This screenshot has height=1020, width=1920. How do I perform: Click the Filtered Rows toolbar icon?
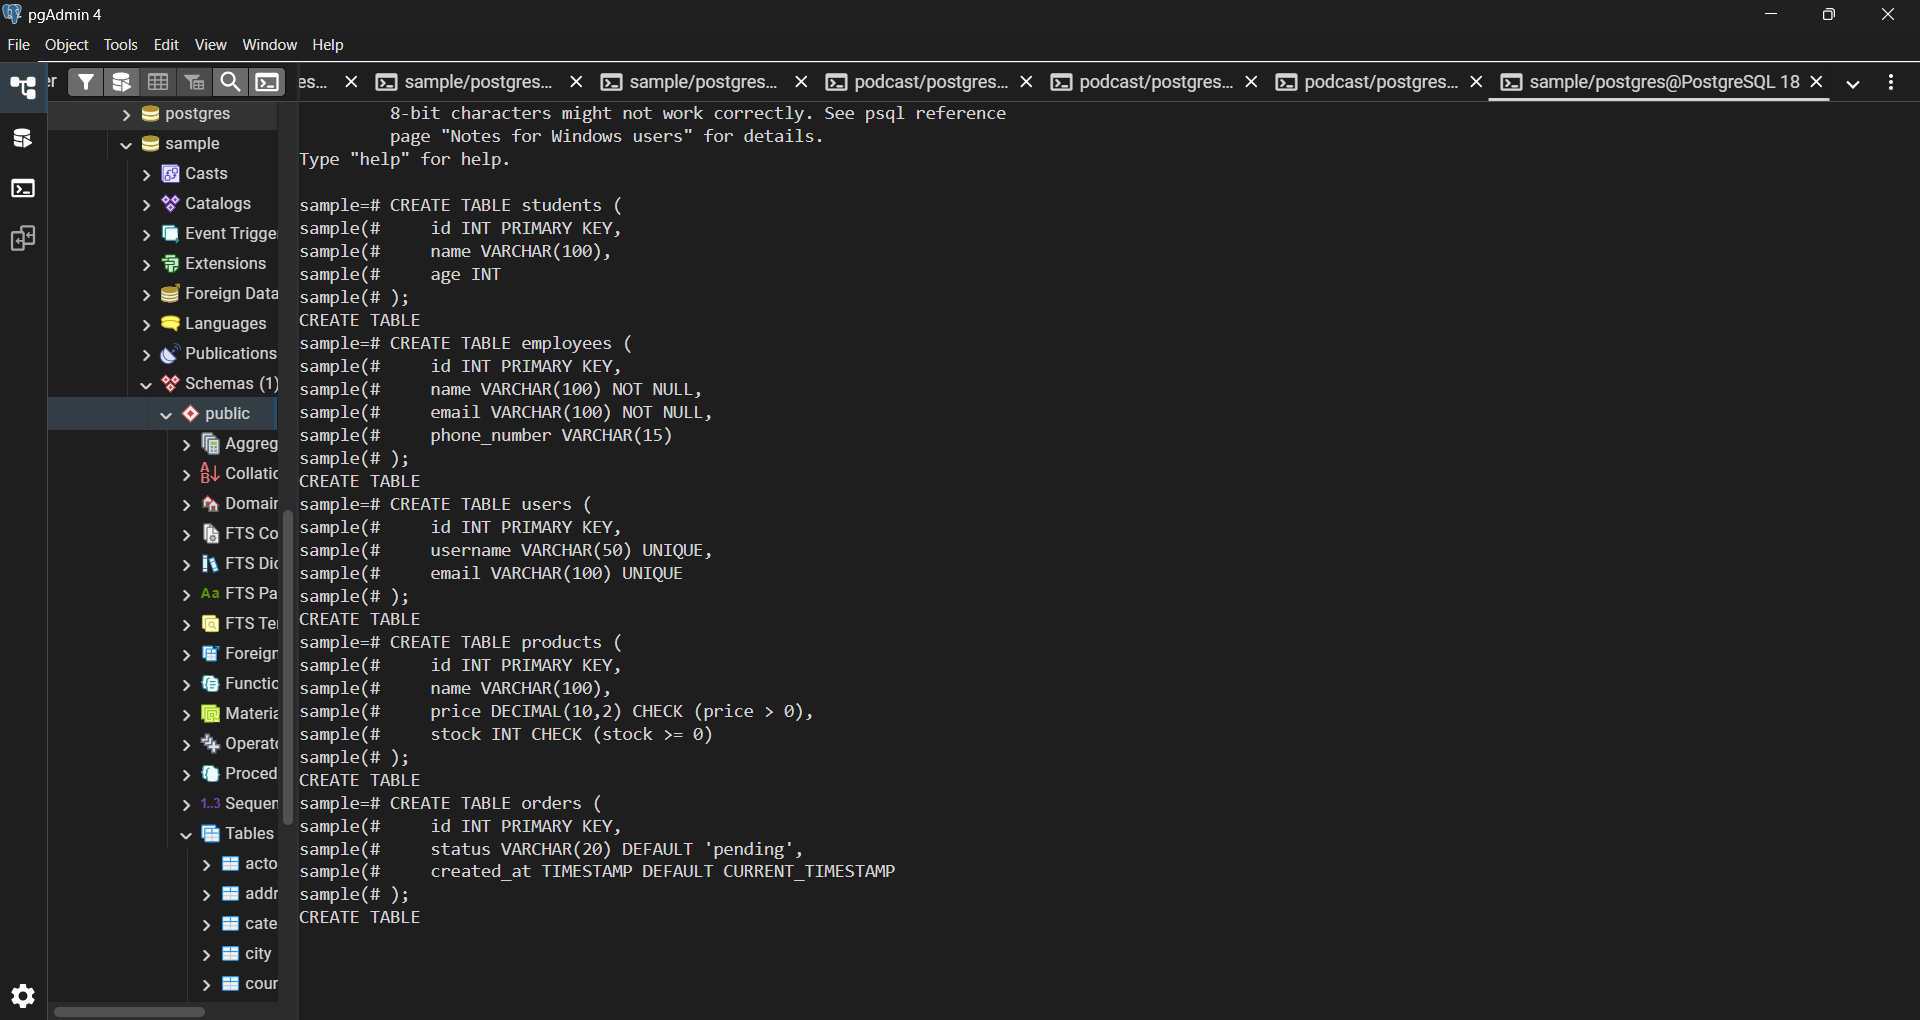[194, 82]
